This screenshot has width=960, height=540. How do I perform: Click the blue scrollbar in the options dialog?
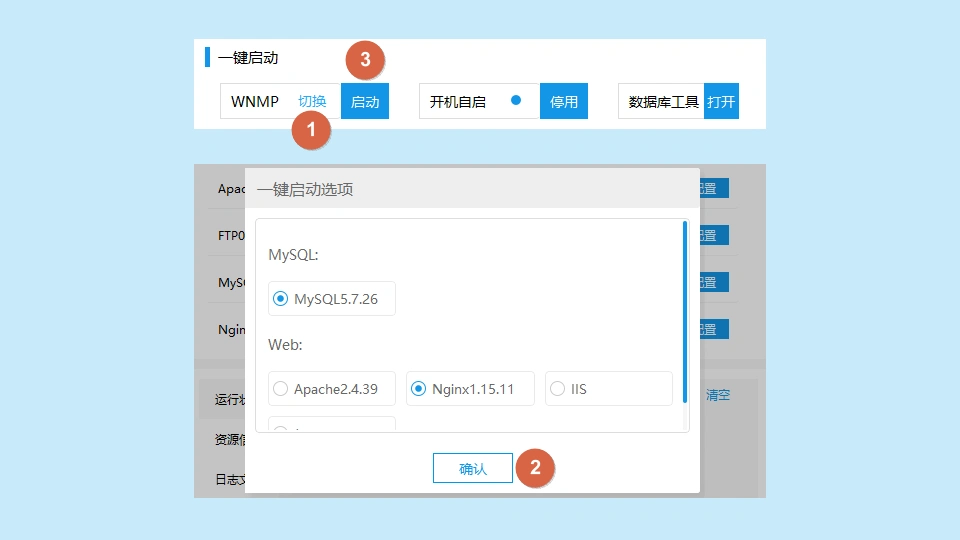685,310
